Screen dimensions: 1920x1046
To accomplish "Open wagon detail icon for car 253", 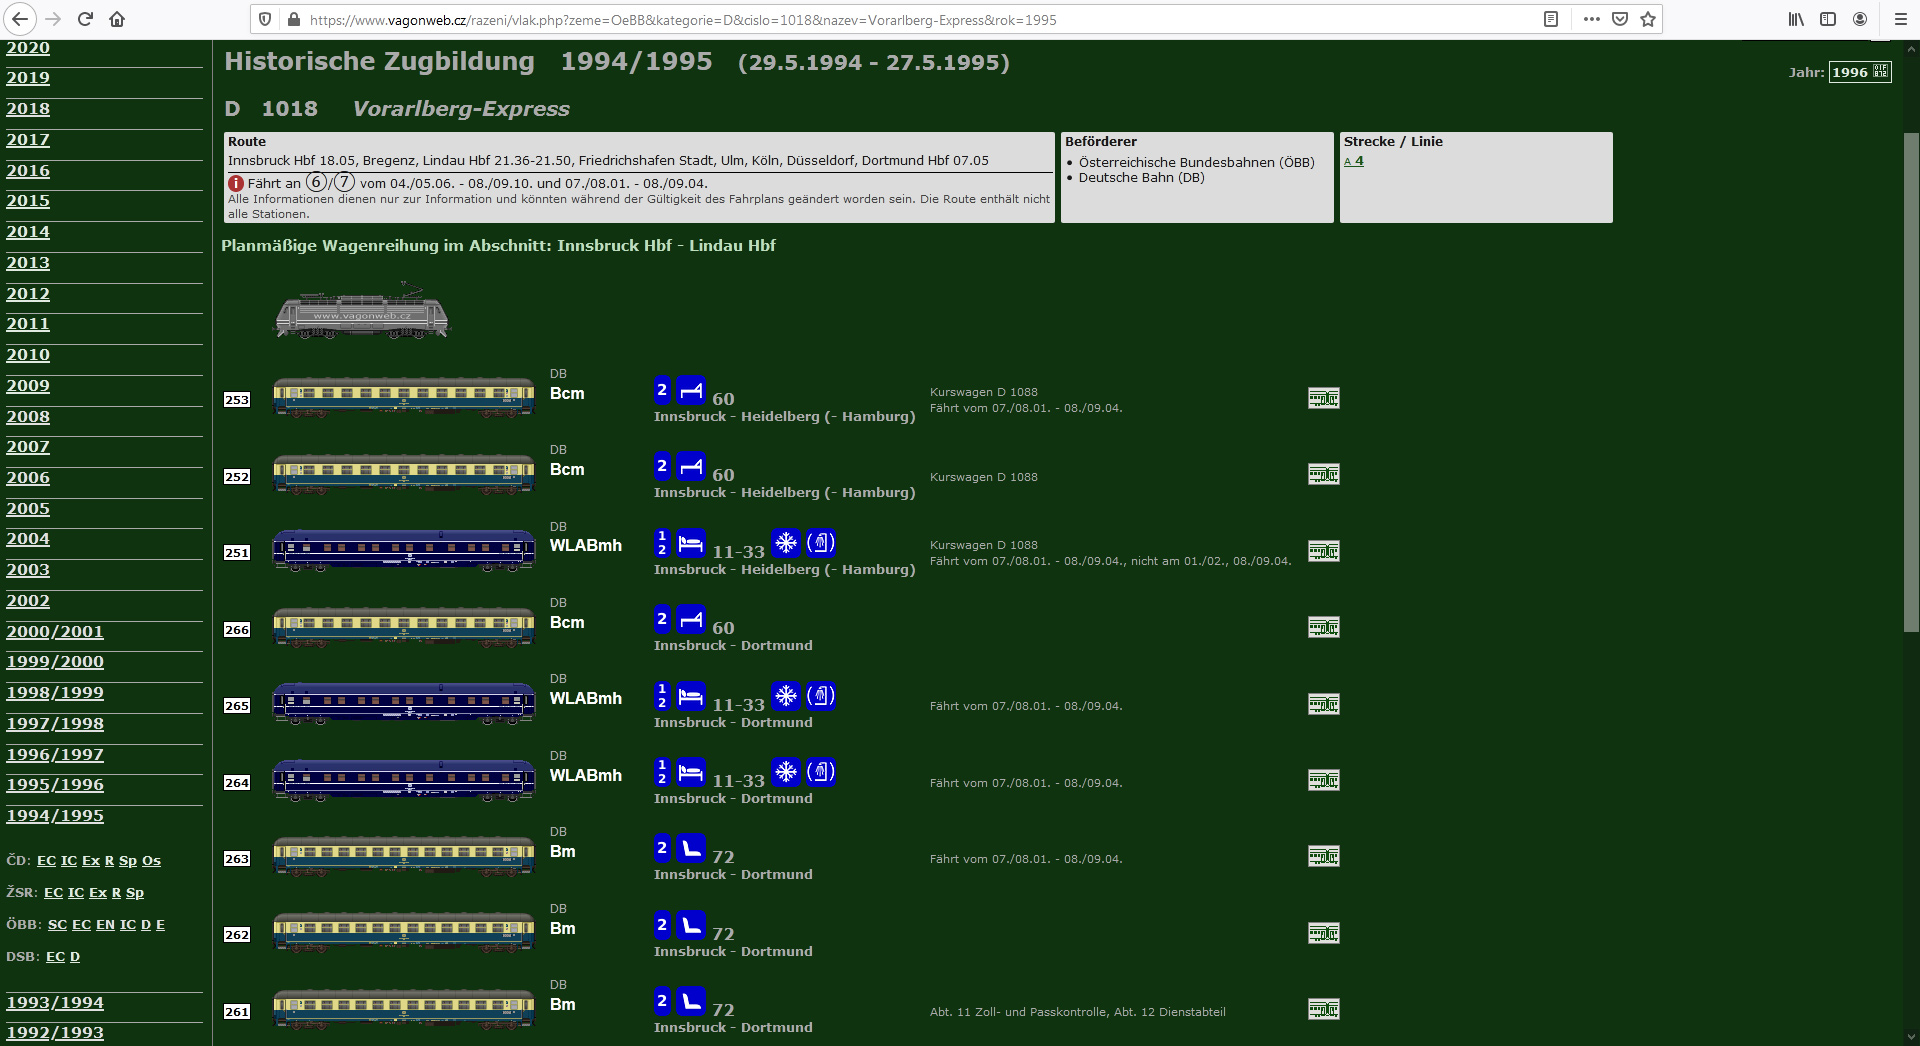I will (x=1323, y=398).
